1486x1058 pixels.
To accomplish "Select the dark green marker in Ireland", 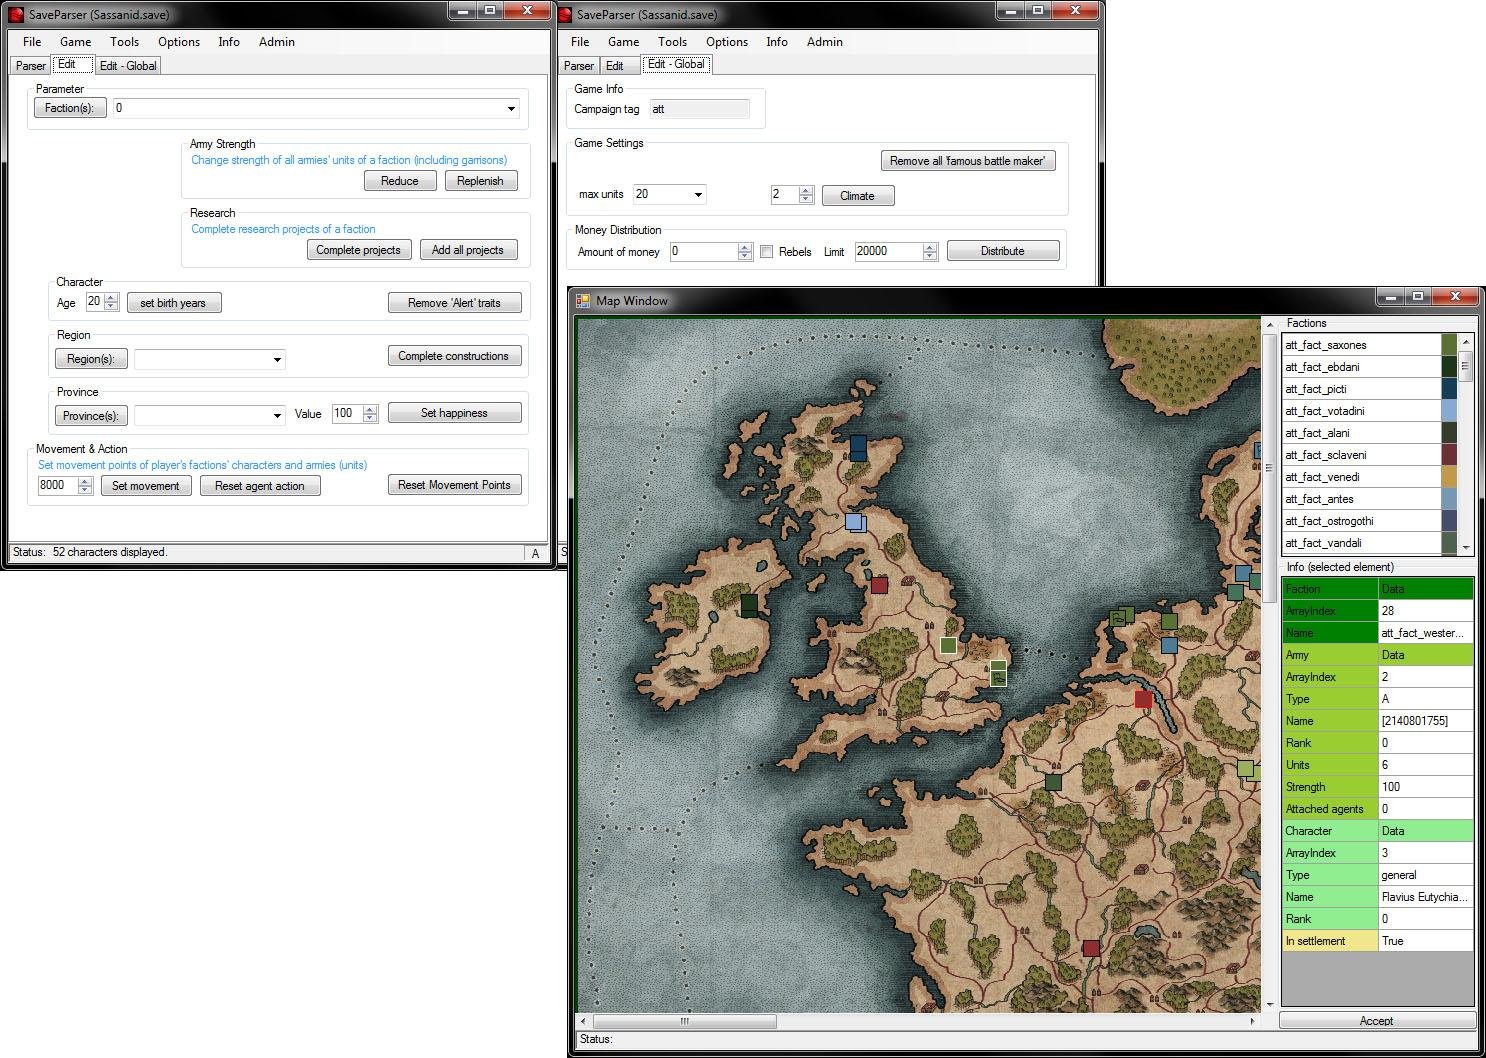I will (749, 604).
